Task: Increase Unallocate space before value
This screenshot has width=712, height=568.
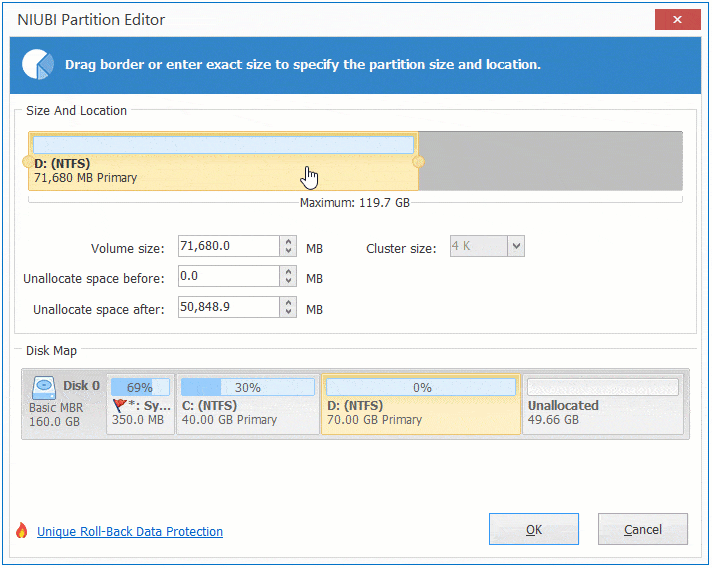Action: click(289, 272)
